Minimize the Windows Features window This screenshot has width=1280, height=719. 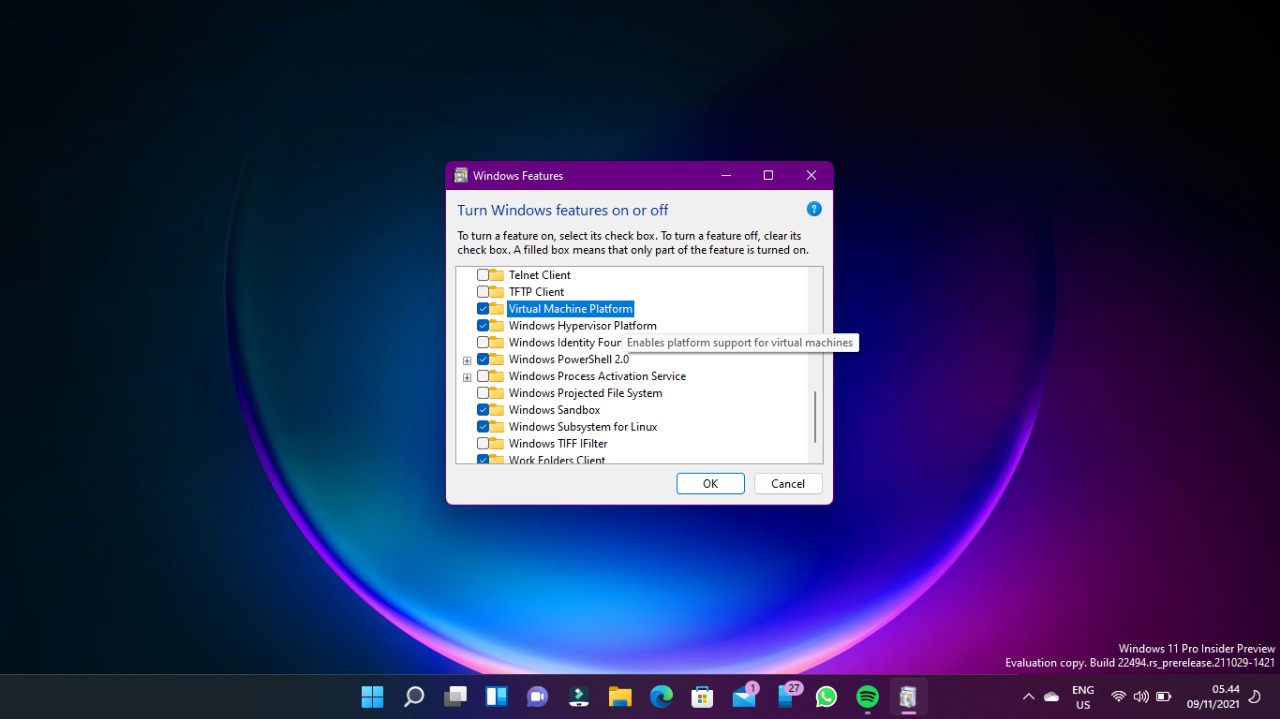[725, 175]
